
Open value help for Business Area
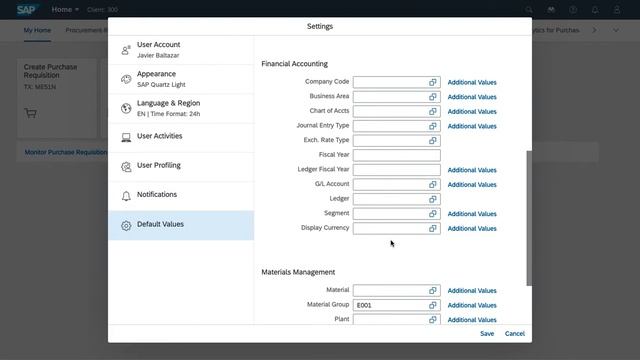[x=433, y=97]
